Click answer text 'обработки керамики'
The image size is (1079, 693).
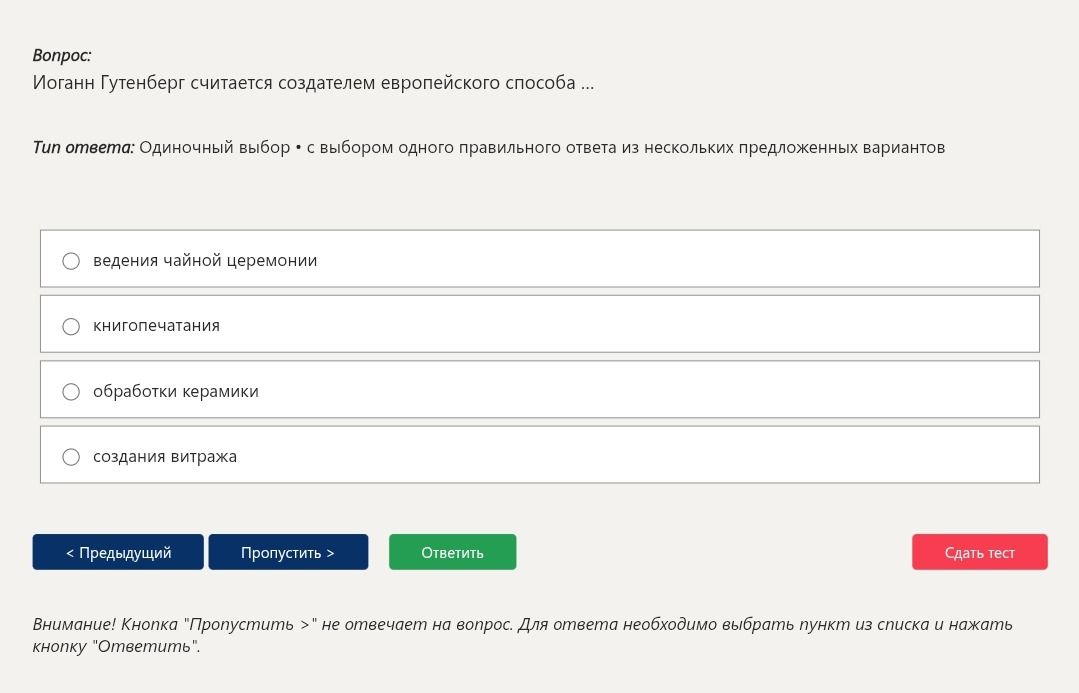click(x=175, y=392)
